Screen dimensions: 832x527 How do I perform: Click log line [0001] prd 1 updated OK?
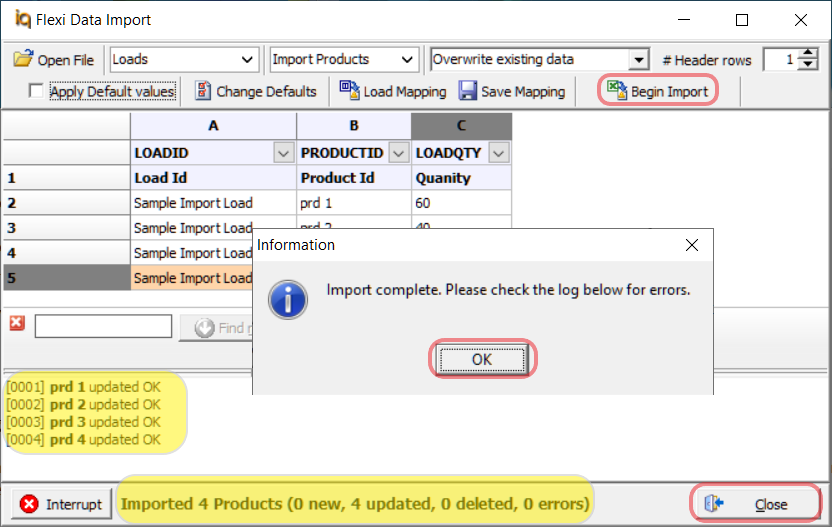pyautogui.click(x=83, y=387)
